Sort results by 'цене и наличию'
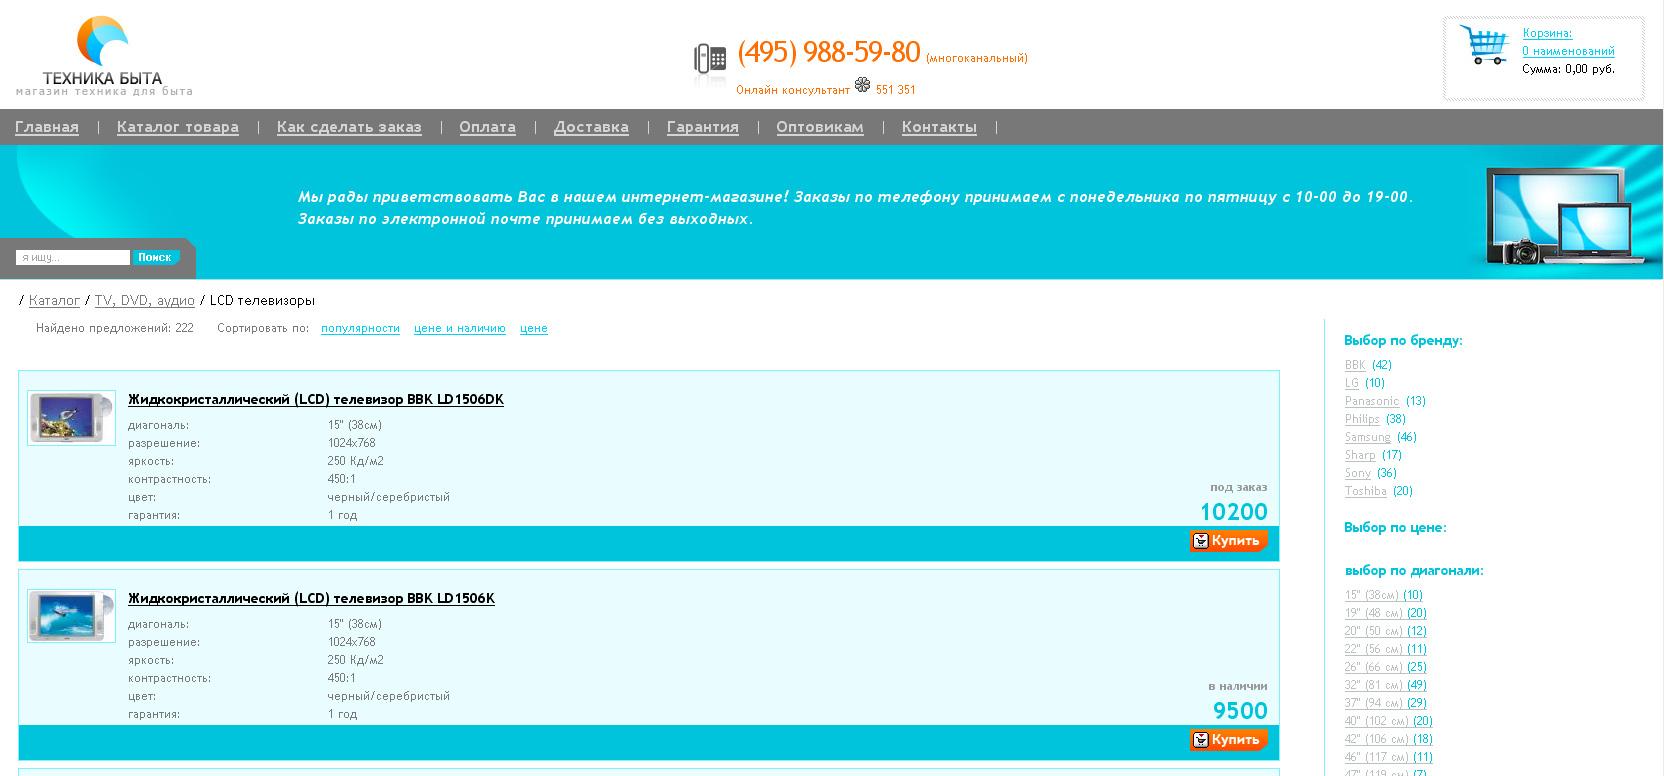The image size is (1664, 776). pyautogui.click(x=460, y=328)
